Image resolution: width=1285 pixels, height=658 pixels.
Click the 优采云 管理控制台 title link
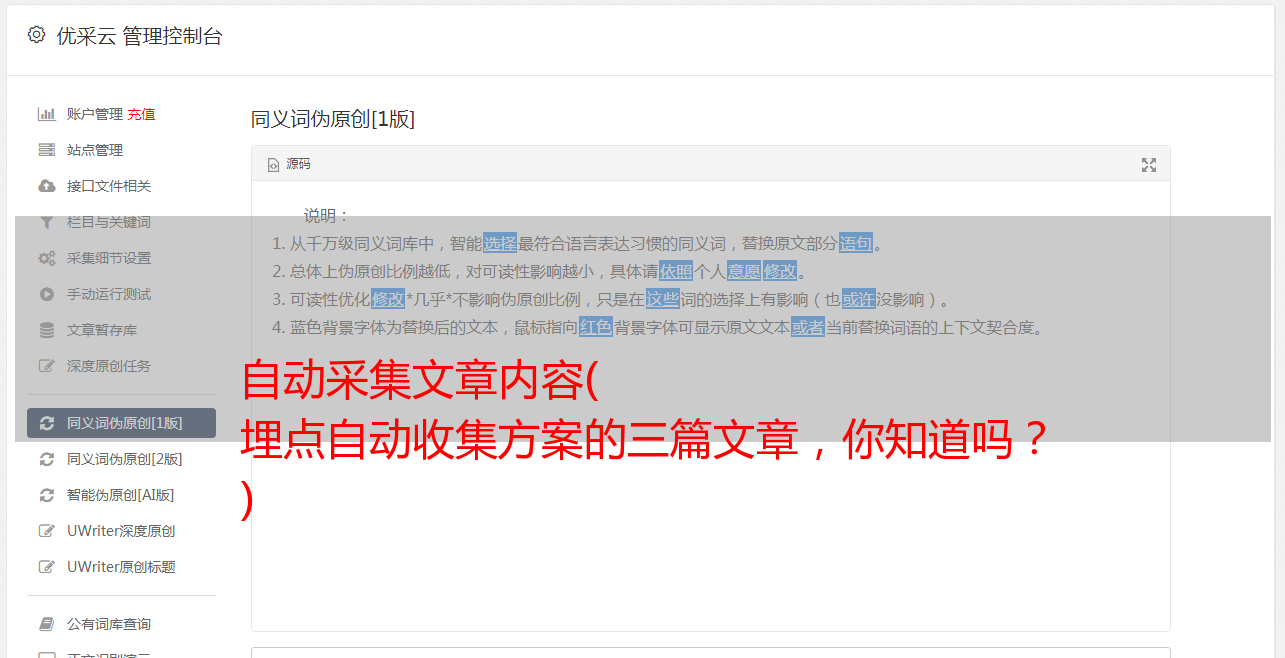pos(139,36)
